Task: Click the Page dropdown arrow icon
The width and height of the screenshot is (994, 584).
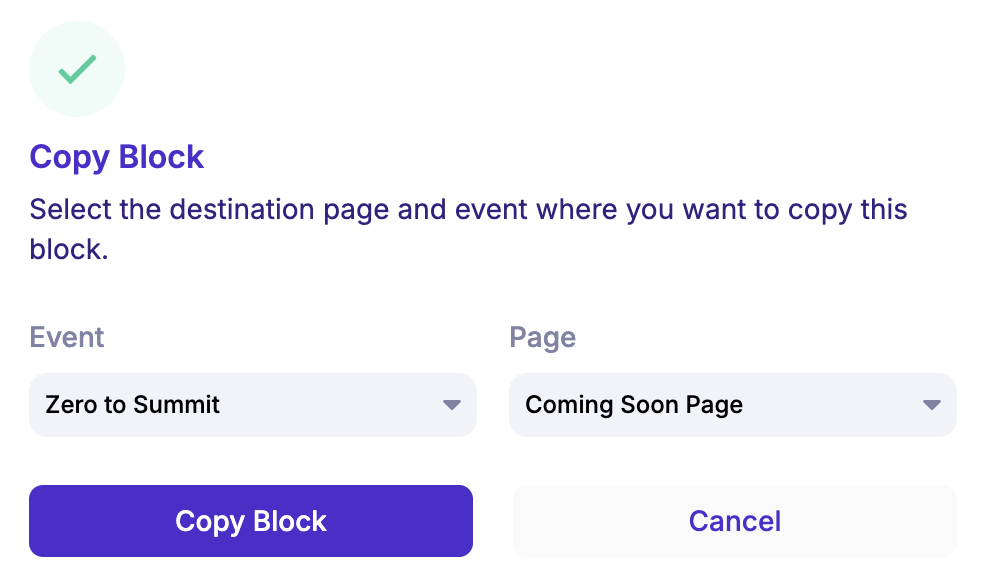Action: pyautogui.click(x=932, y=405)
